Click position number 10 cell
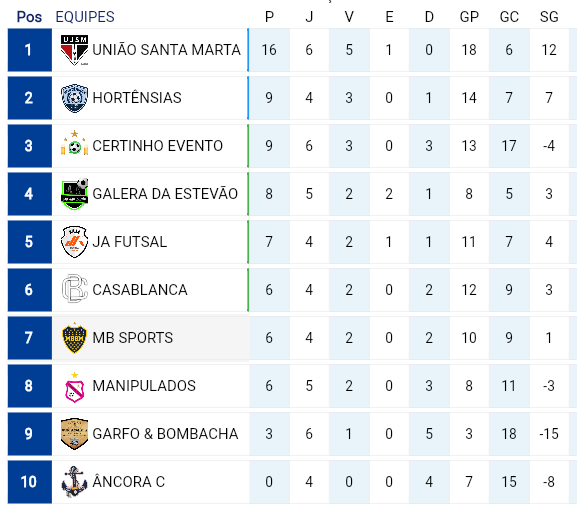 point(30,482)
